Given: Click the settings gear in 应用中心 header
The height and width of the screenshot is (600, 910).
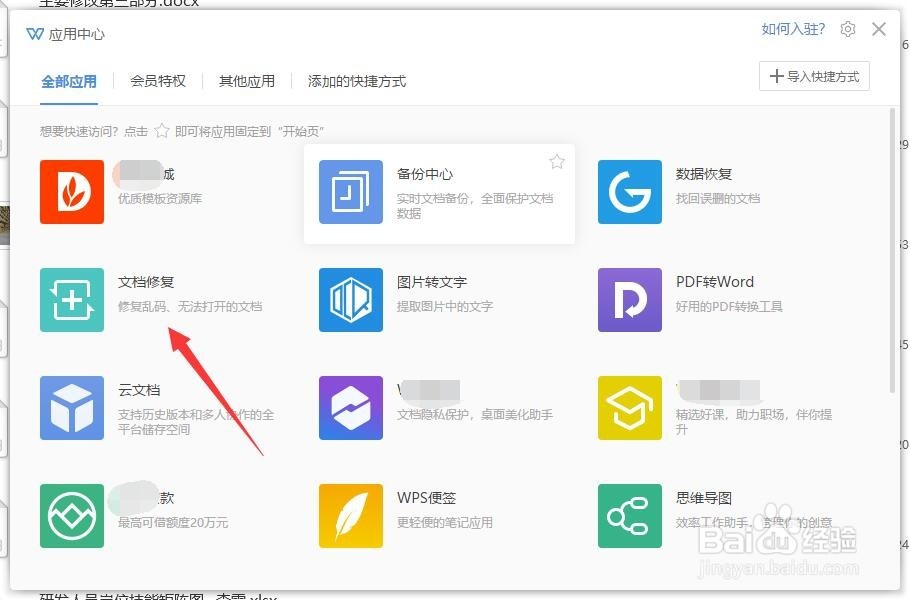Looking at the screenshot, I should (848, 29).
